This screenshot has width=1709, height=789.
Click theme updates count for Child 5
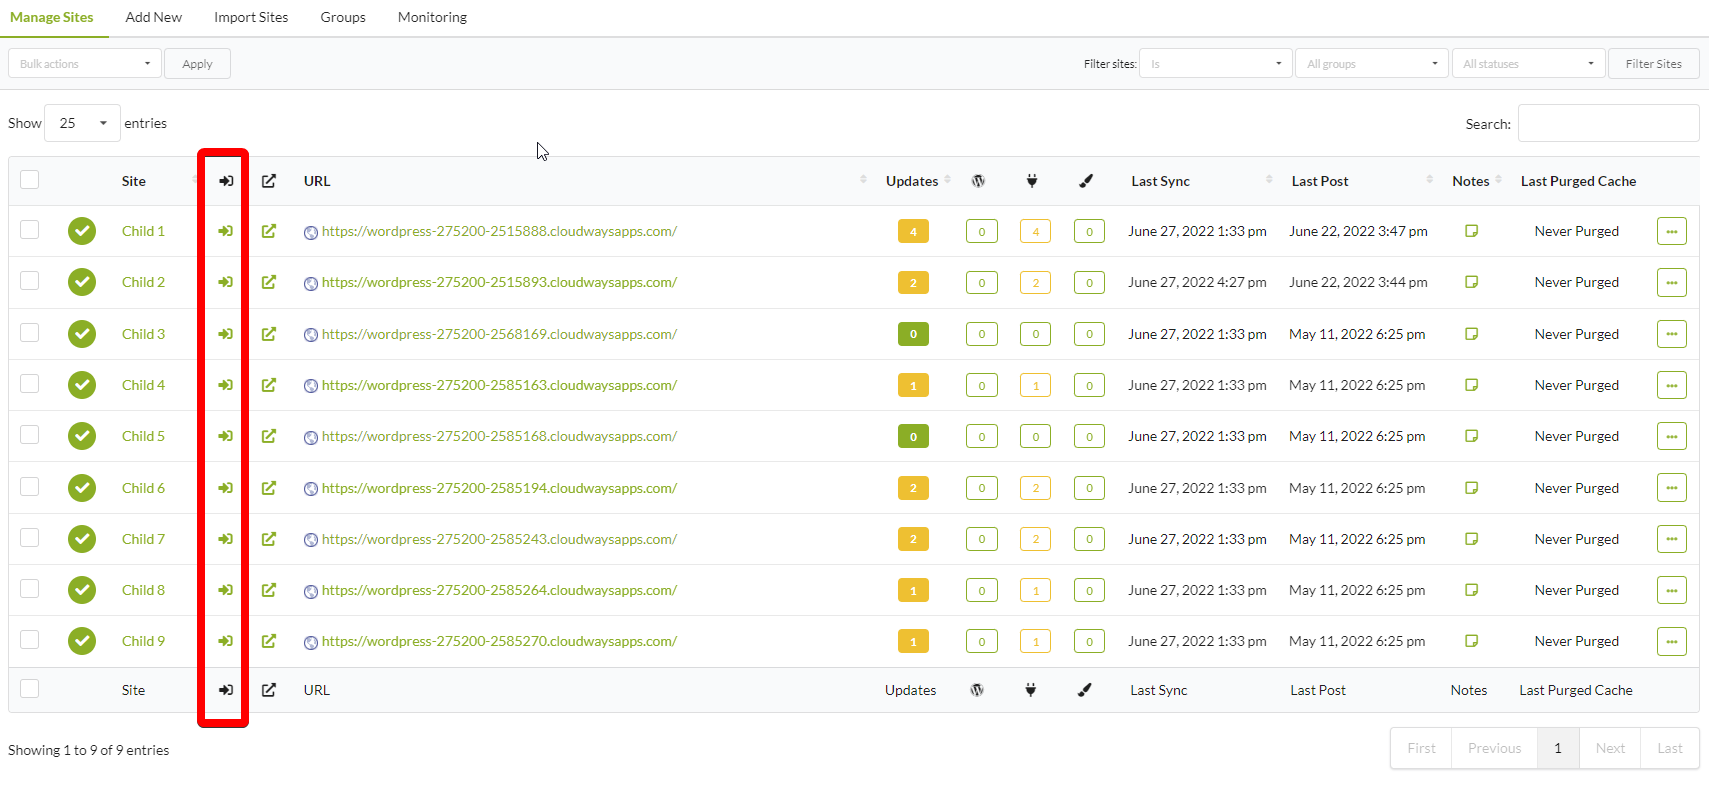(x=1089, y=436)
